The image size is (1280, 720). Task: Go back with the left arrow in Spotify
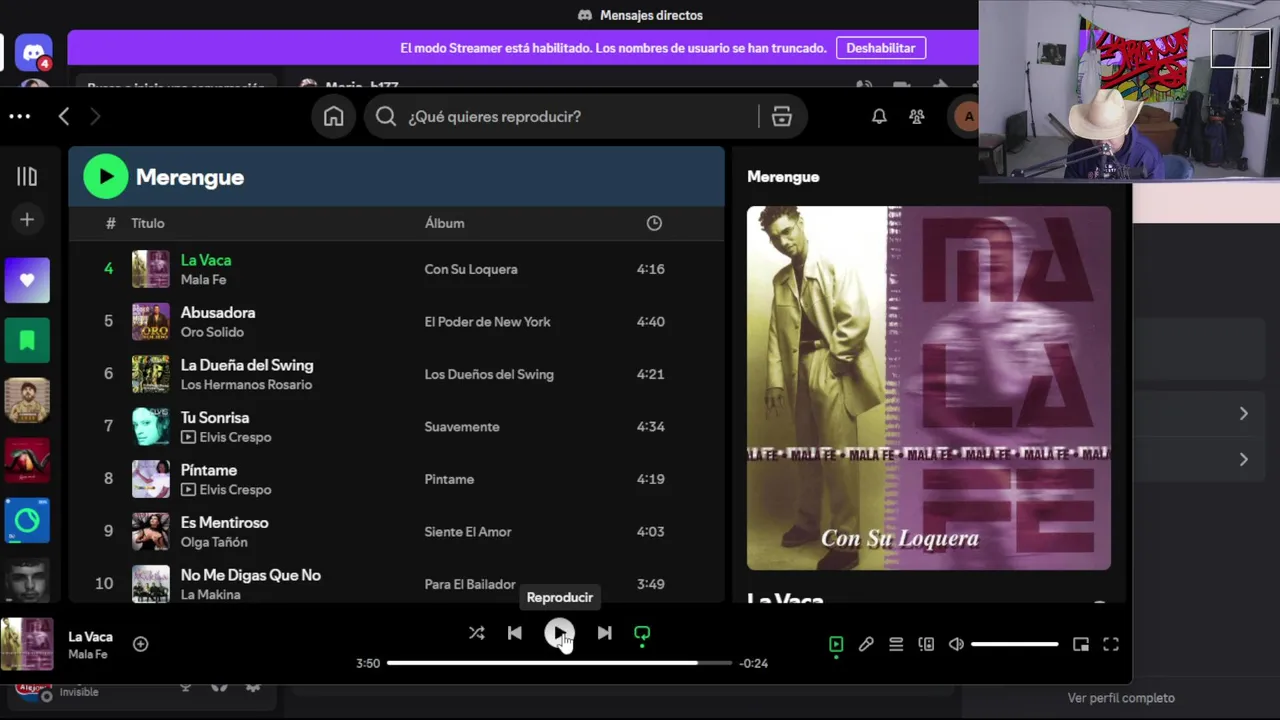click(64, 117)
